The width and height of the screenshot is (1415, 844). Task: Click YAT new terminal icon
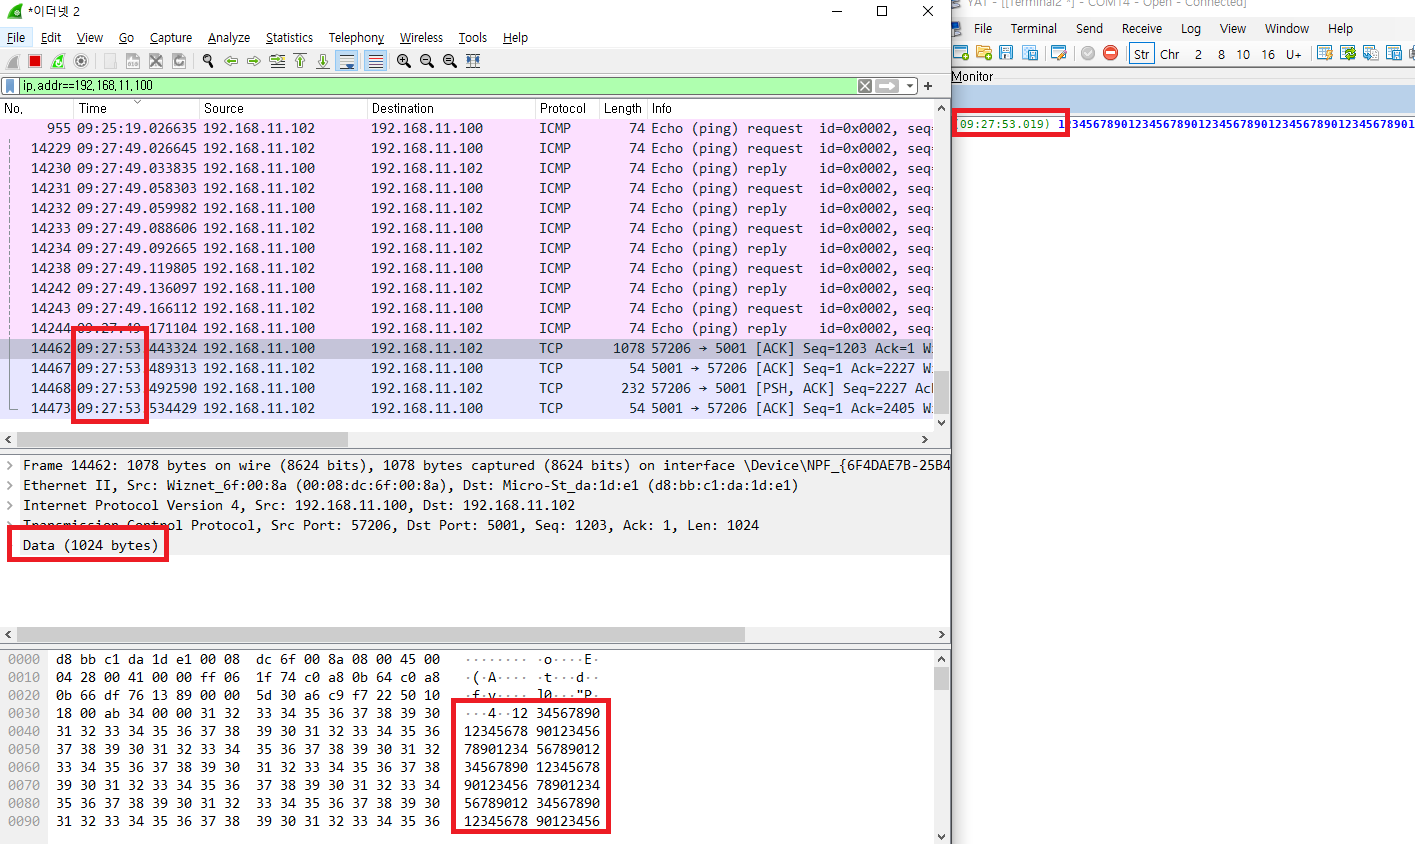tap(961, 53)
